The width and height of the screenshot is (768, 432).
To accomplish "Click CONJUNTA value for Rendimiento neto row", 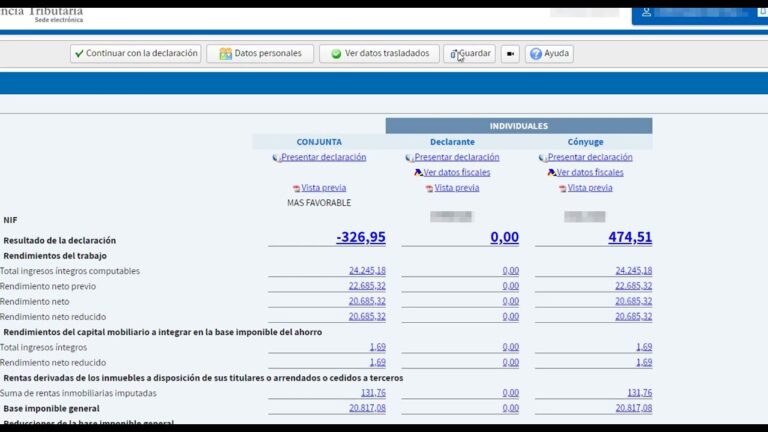I will [x=367, y=301].
